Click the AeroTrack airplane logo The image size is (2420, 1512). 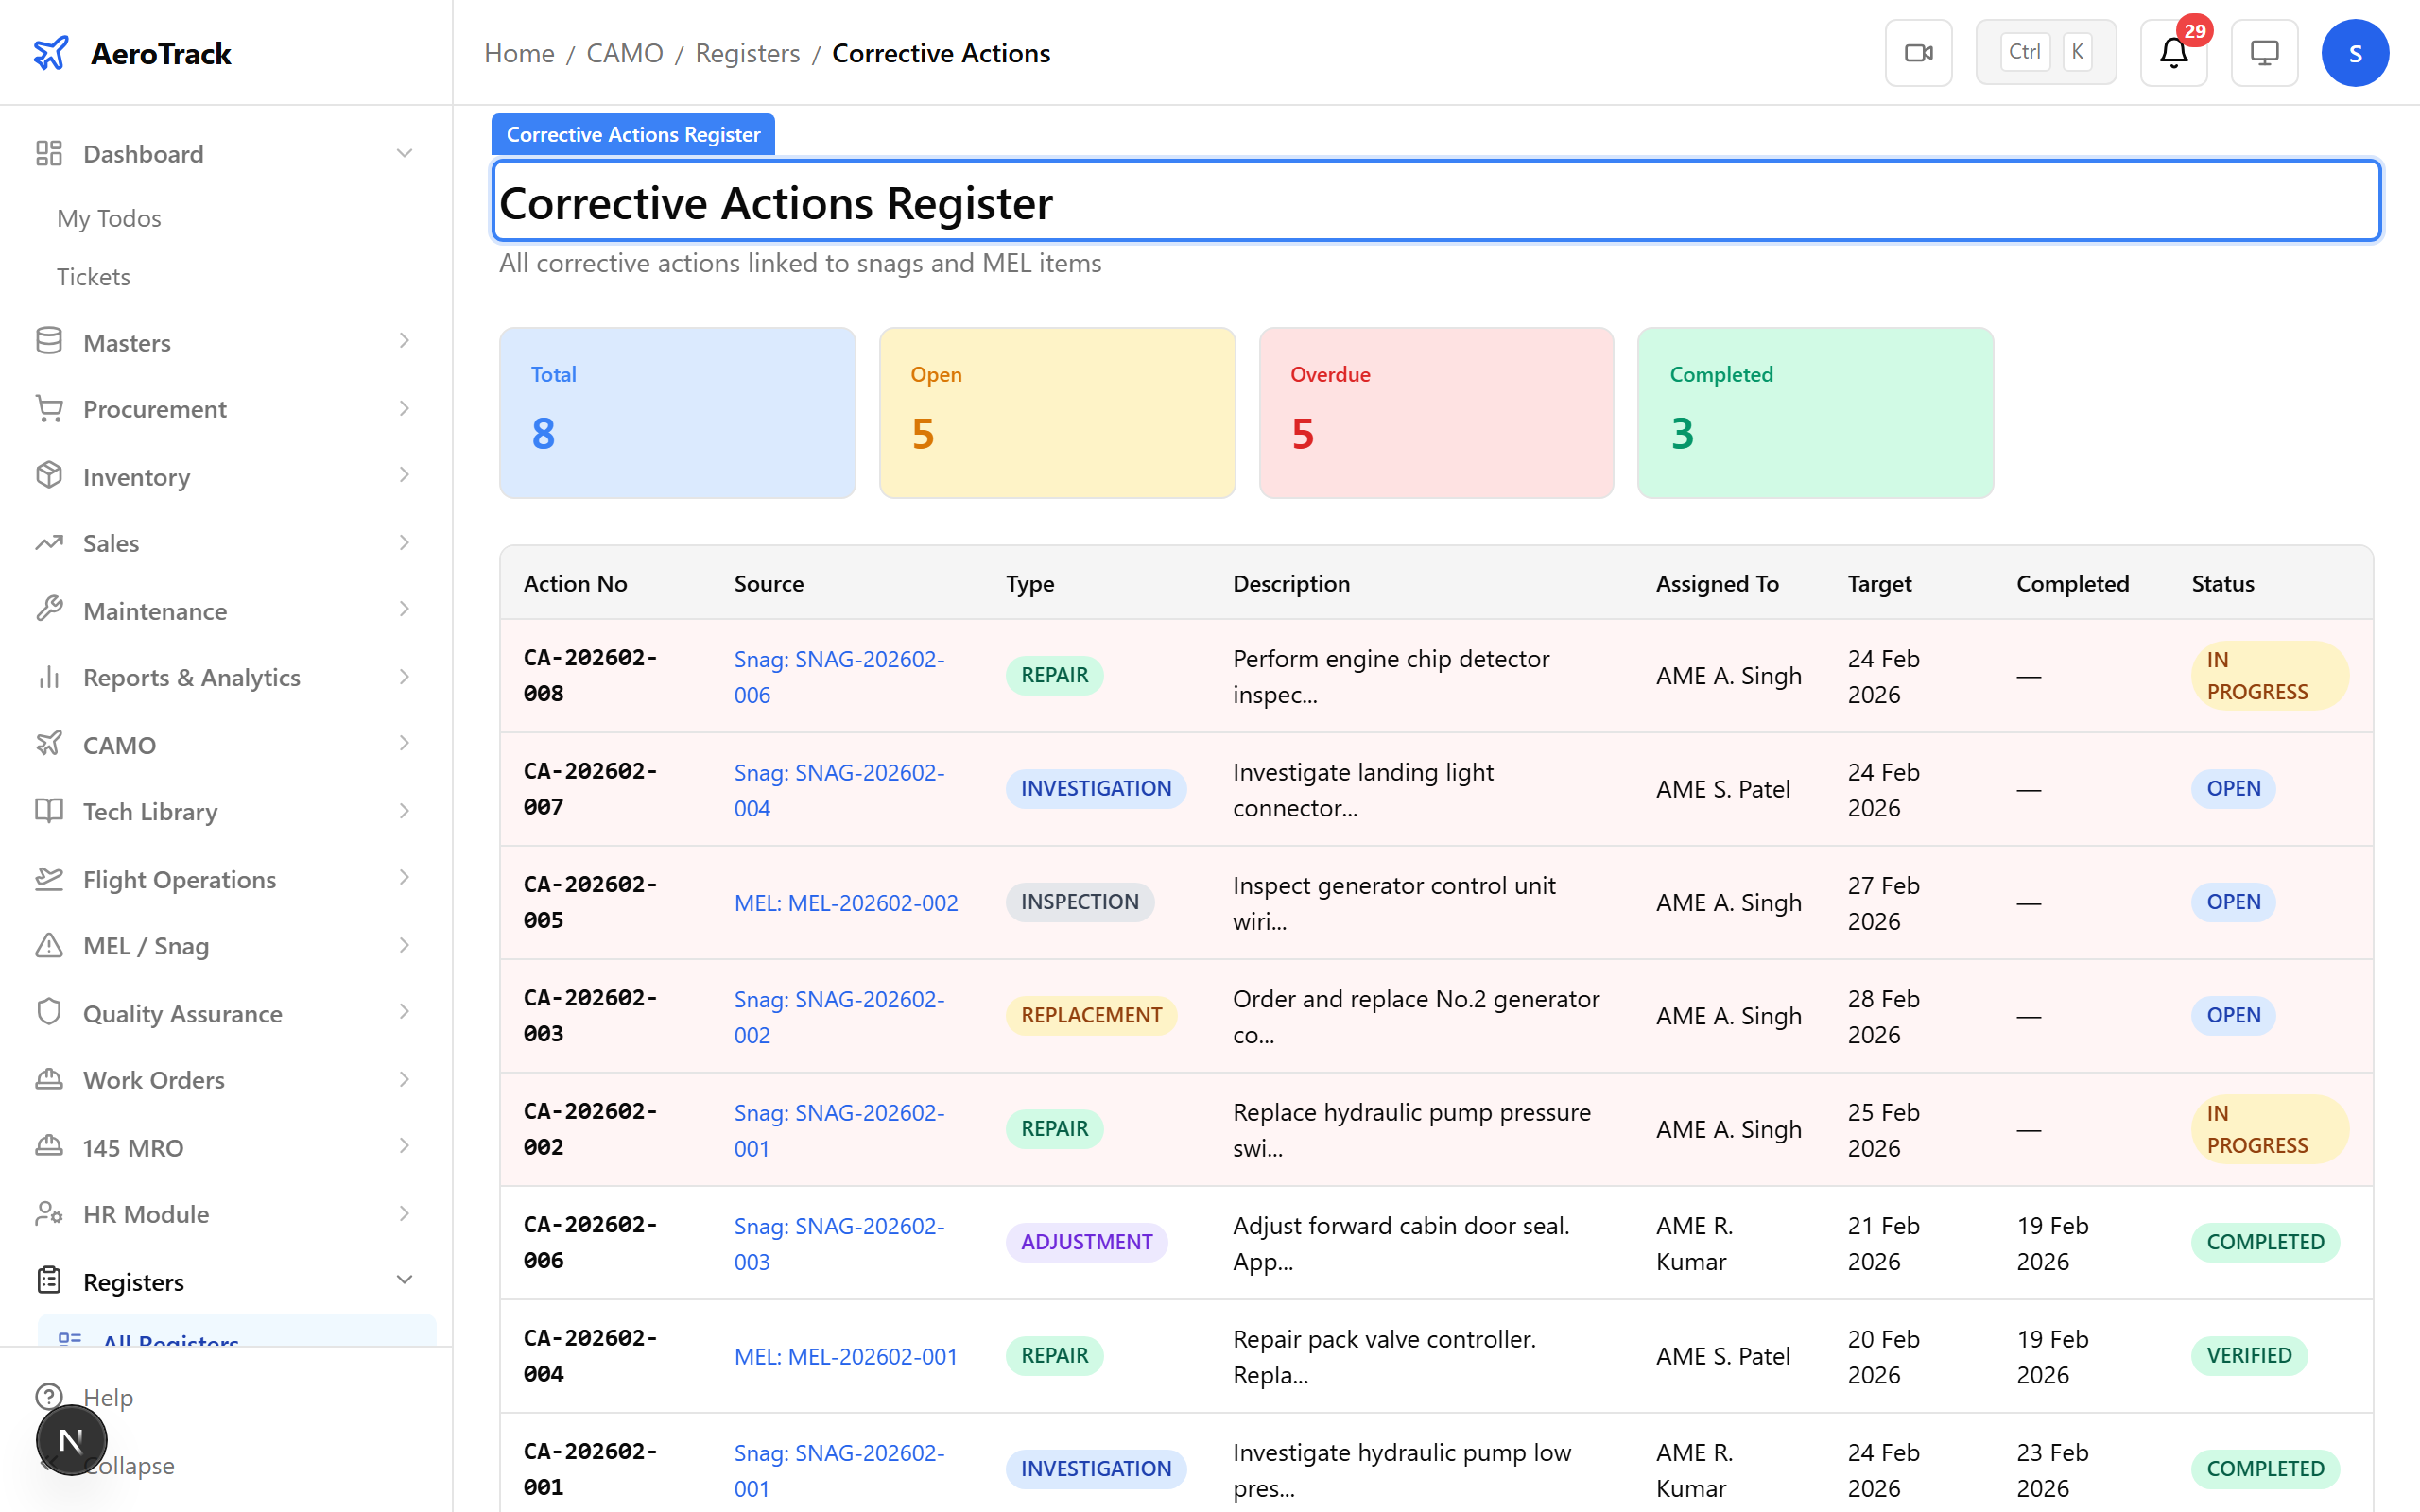pos(51,53)
